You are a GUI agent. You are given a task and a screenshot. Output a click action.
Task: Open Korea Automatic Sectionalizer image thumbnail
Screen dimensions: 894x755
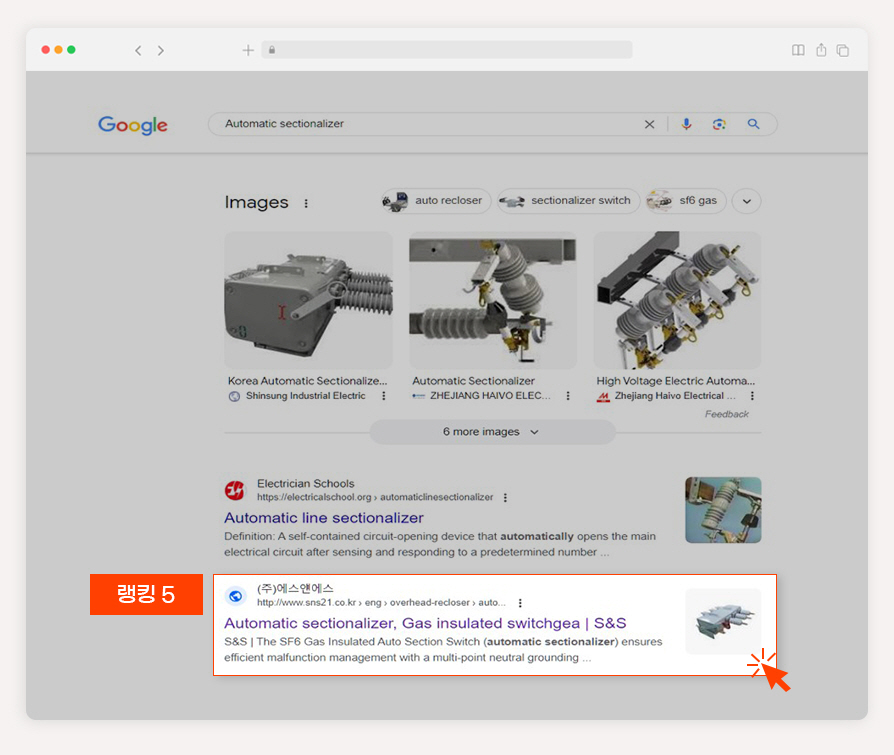tap(308, 300)
